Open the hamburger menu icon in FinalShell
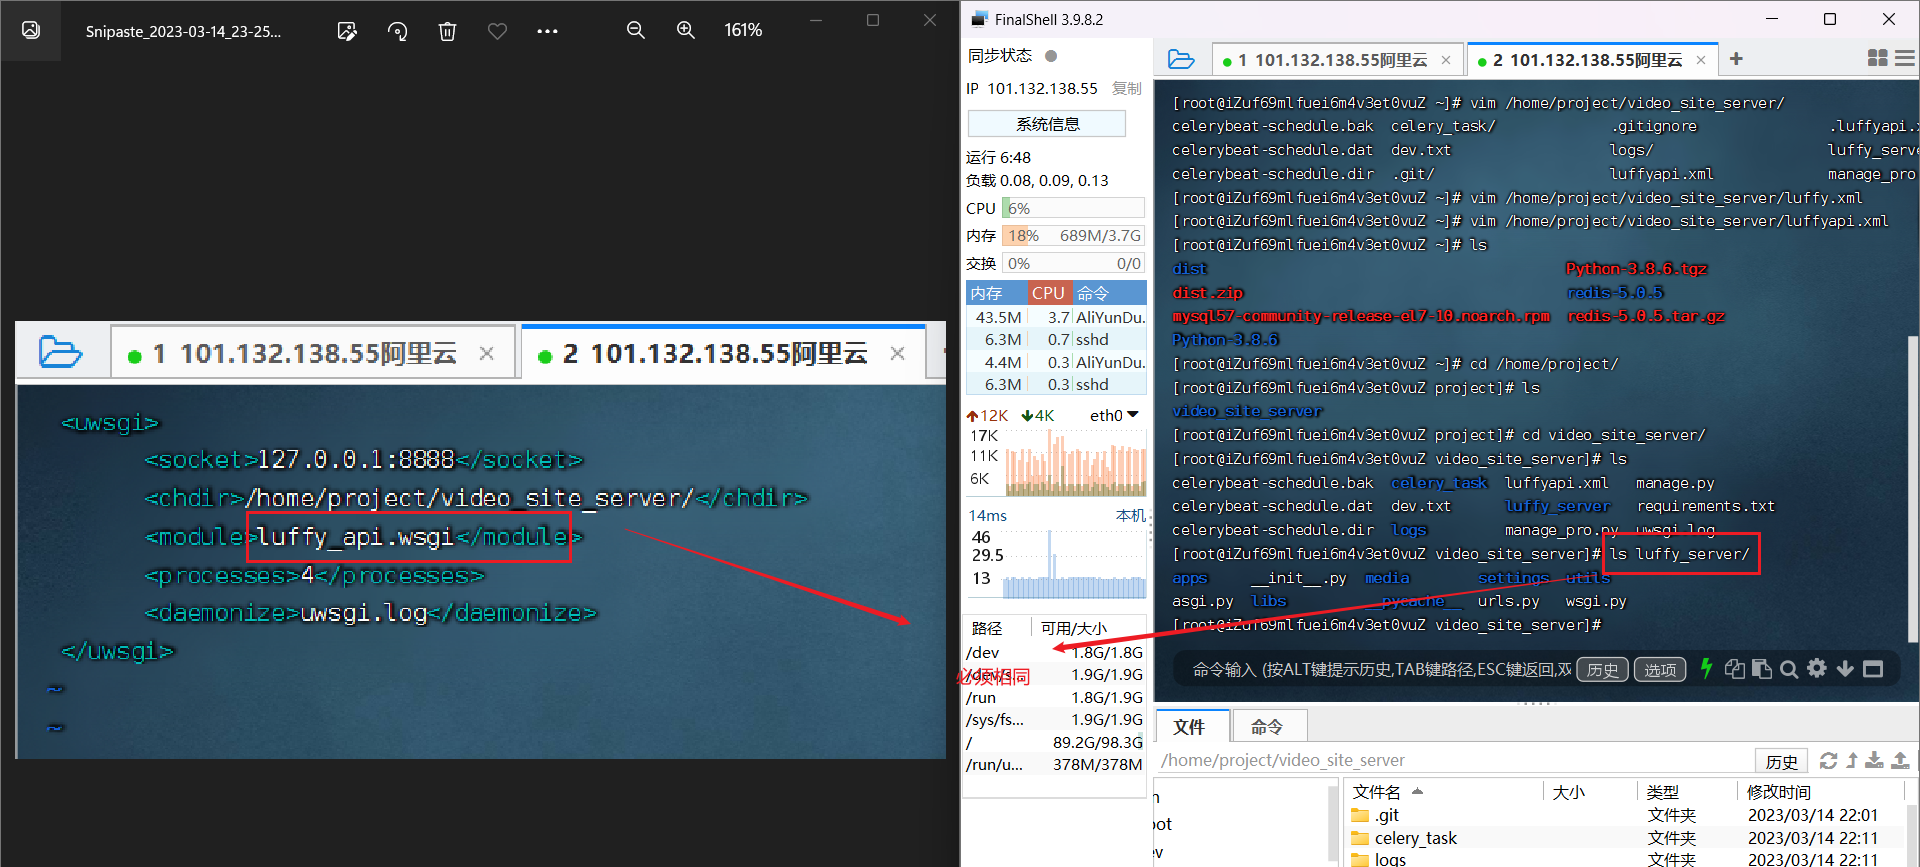 point(1905,59)
